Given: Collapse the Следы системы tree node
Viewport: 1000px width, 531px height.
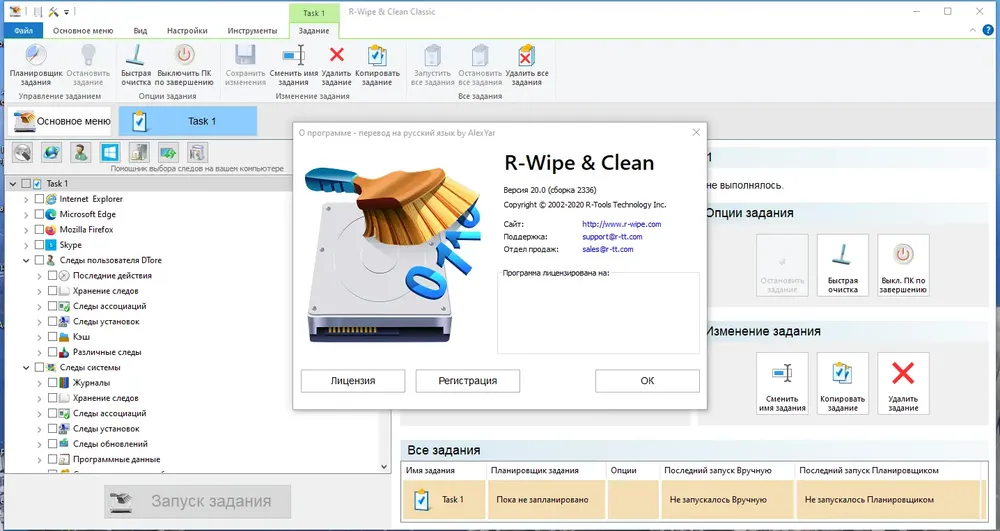Looking at the screenshot, I should (26, 367).
